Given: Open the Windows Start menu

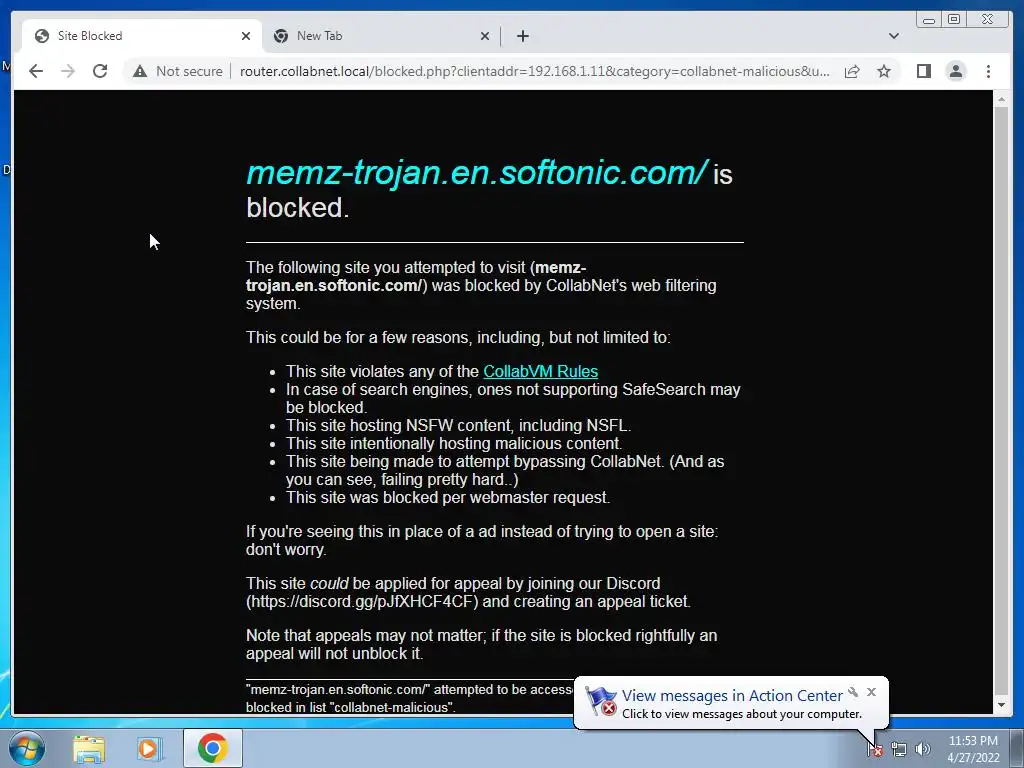Looking at the screenshot, I should [27, 748].
